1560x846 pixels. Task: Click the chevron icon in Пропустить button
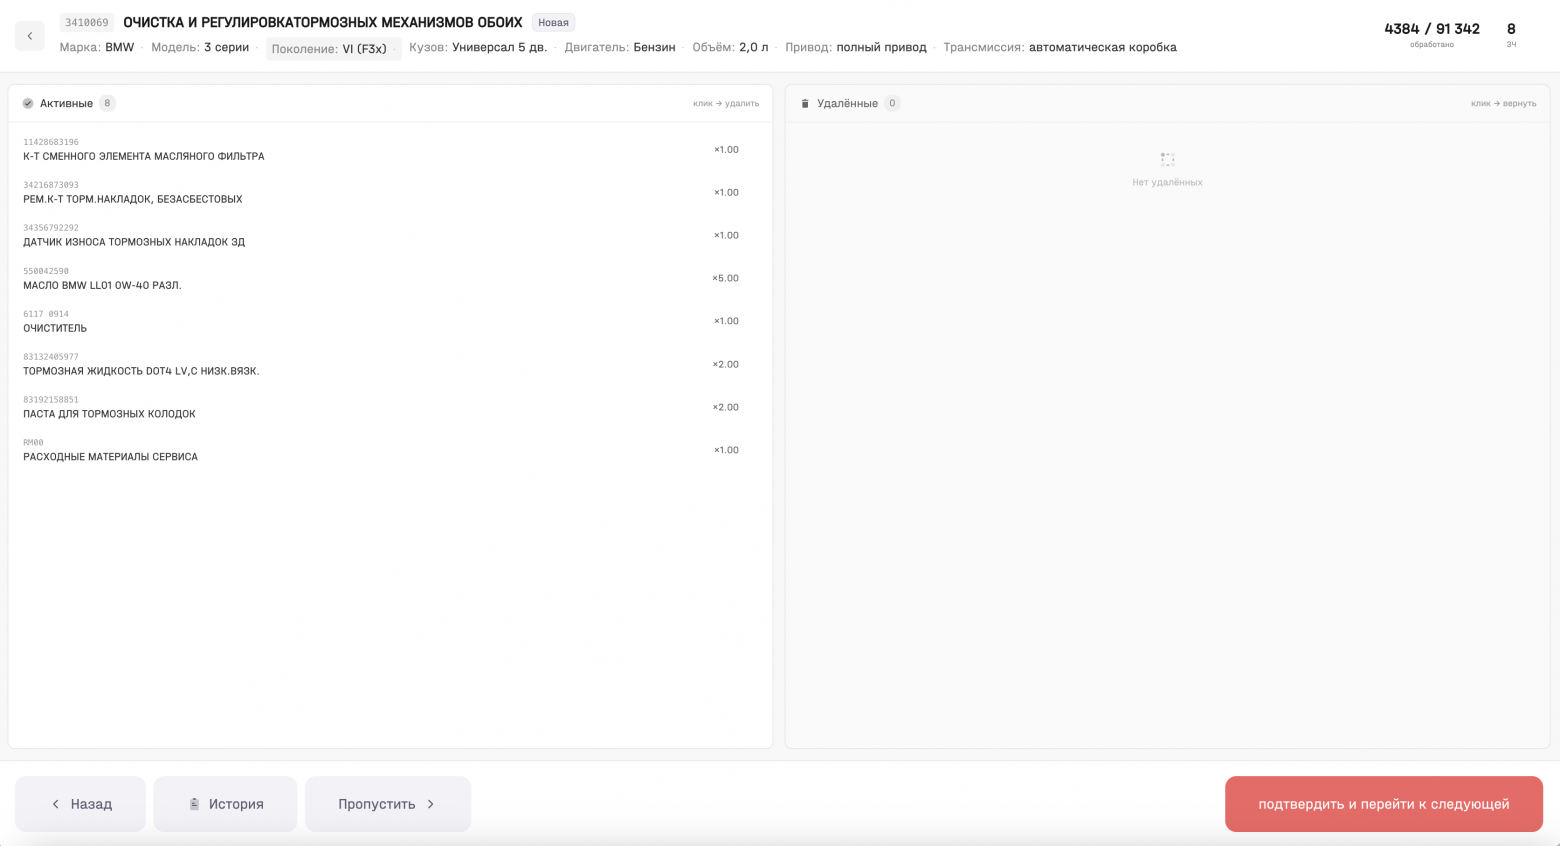431,804
